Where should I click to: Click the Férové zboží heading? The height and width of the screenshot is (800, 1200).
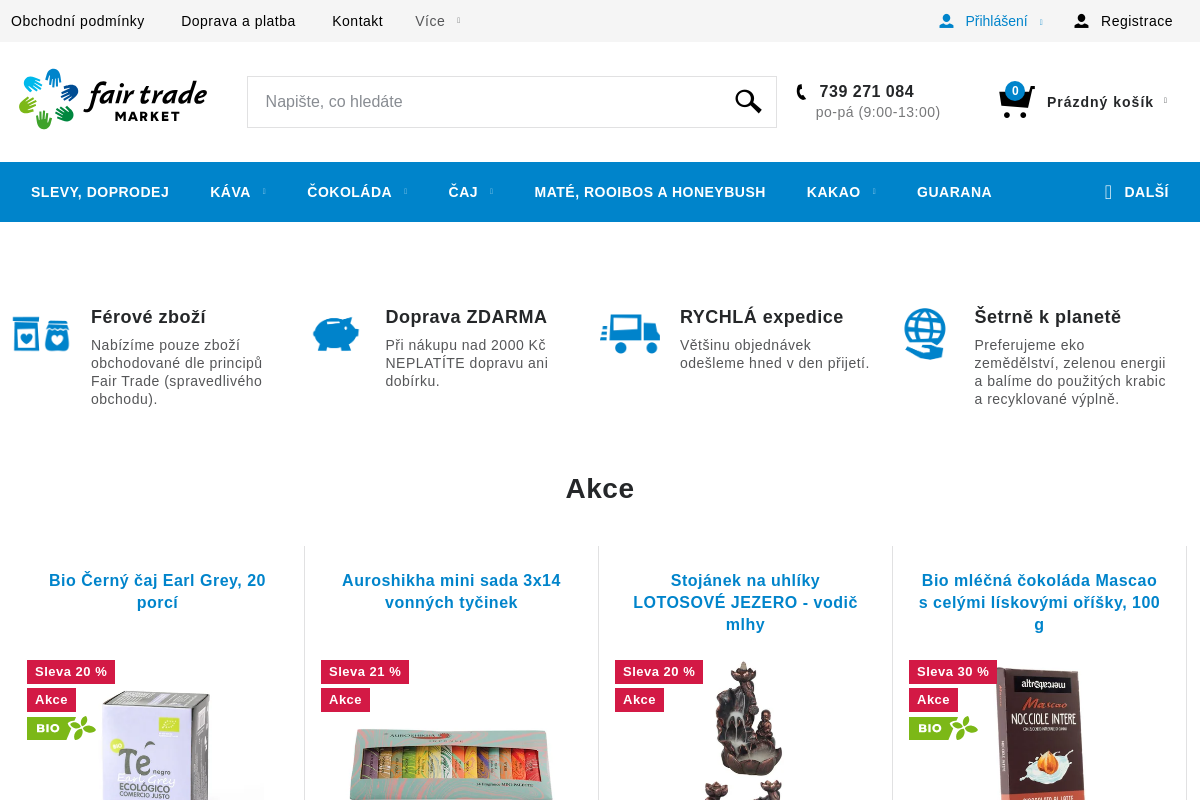pyautogui.click(x=148, y=317)
